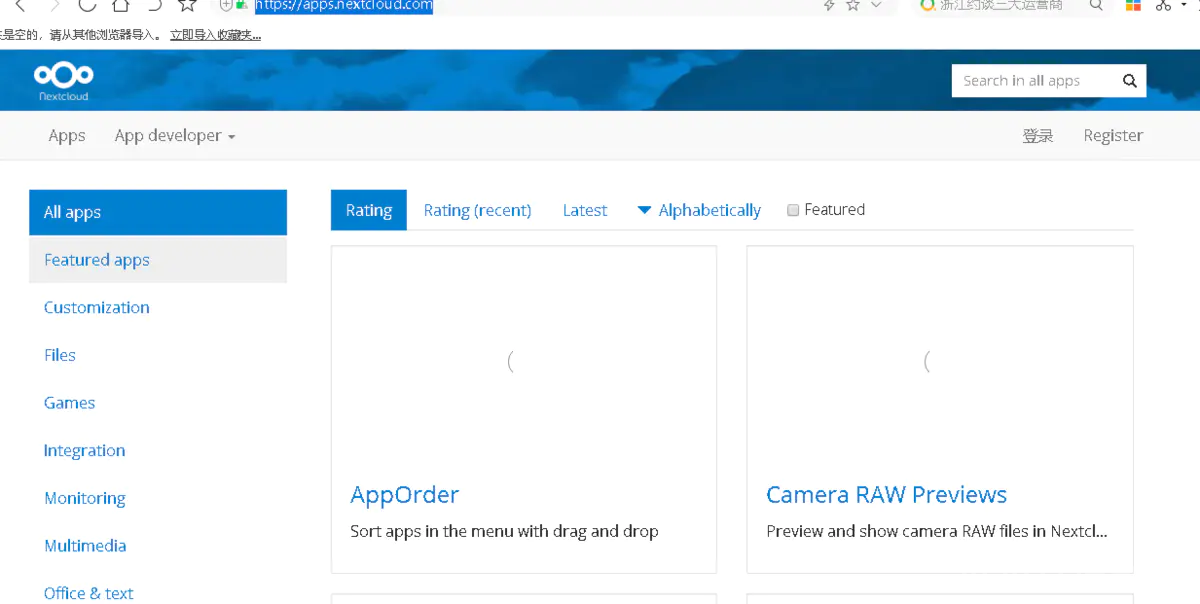The height and width of the screenshot is (604, 1200).
Task: Open the AppOrder app title
Action: pos(405,495)
